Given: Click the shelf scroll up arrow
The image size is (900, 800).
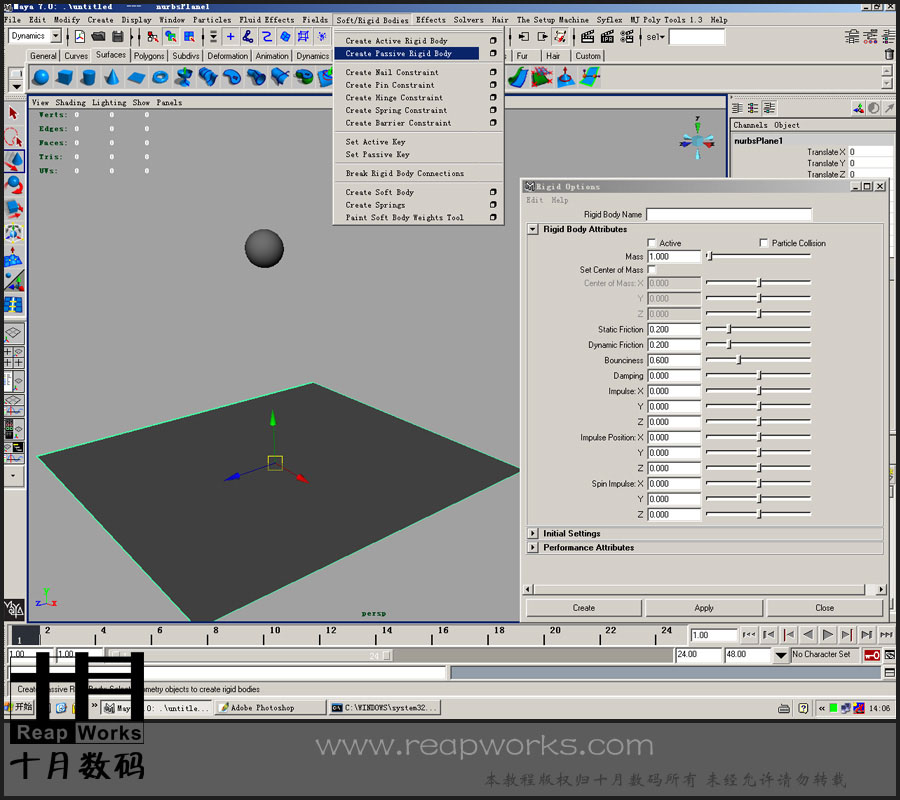Looking at the screenshot, I should tap(887, 71).
